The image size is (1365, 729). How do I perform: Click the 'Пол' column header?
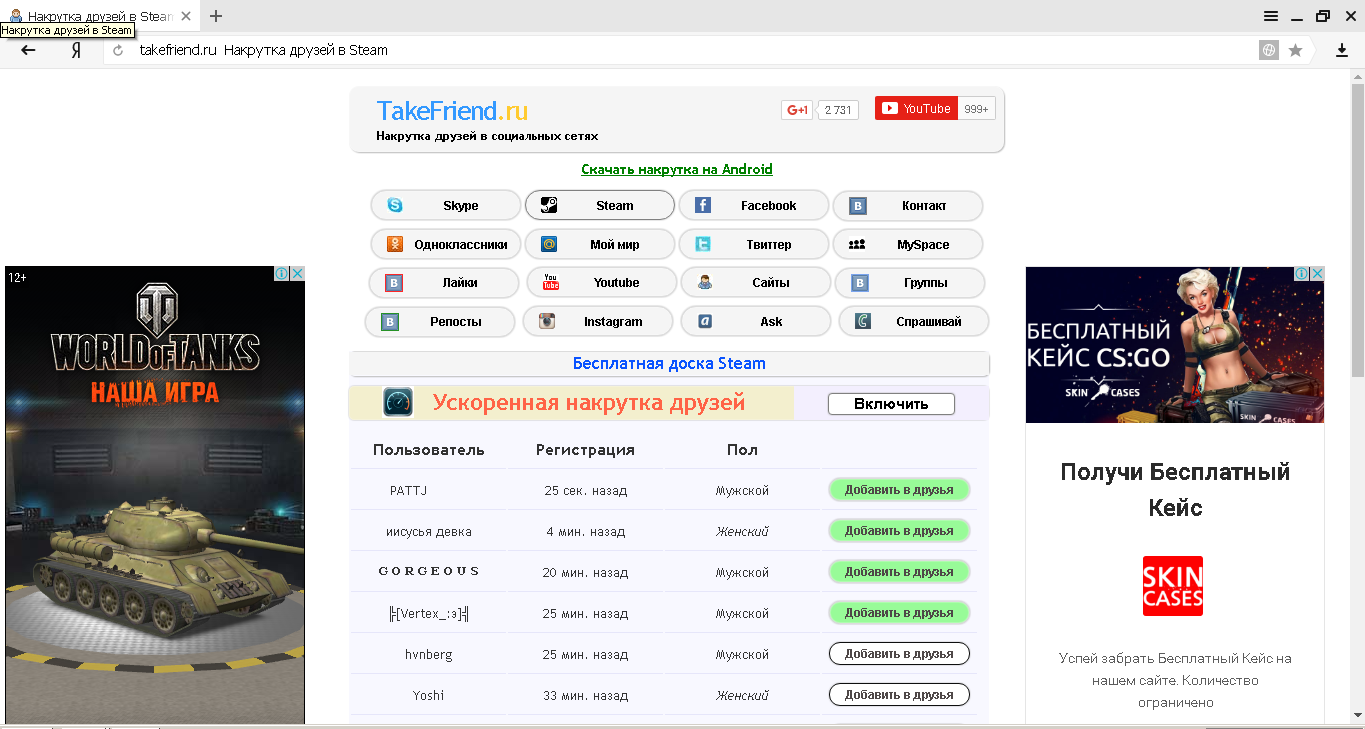pyautogui.click(x=742, y=450)
